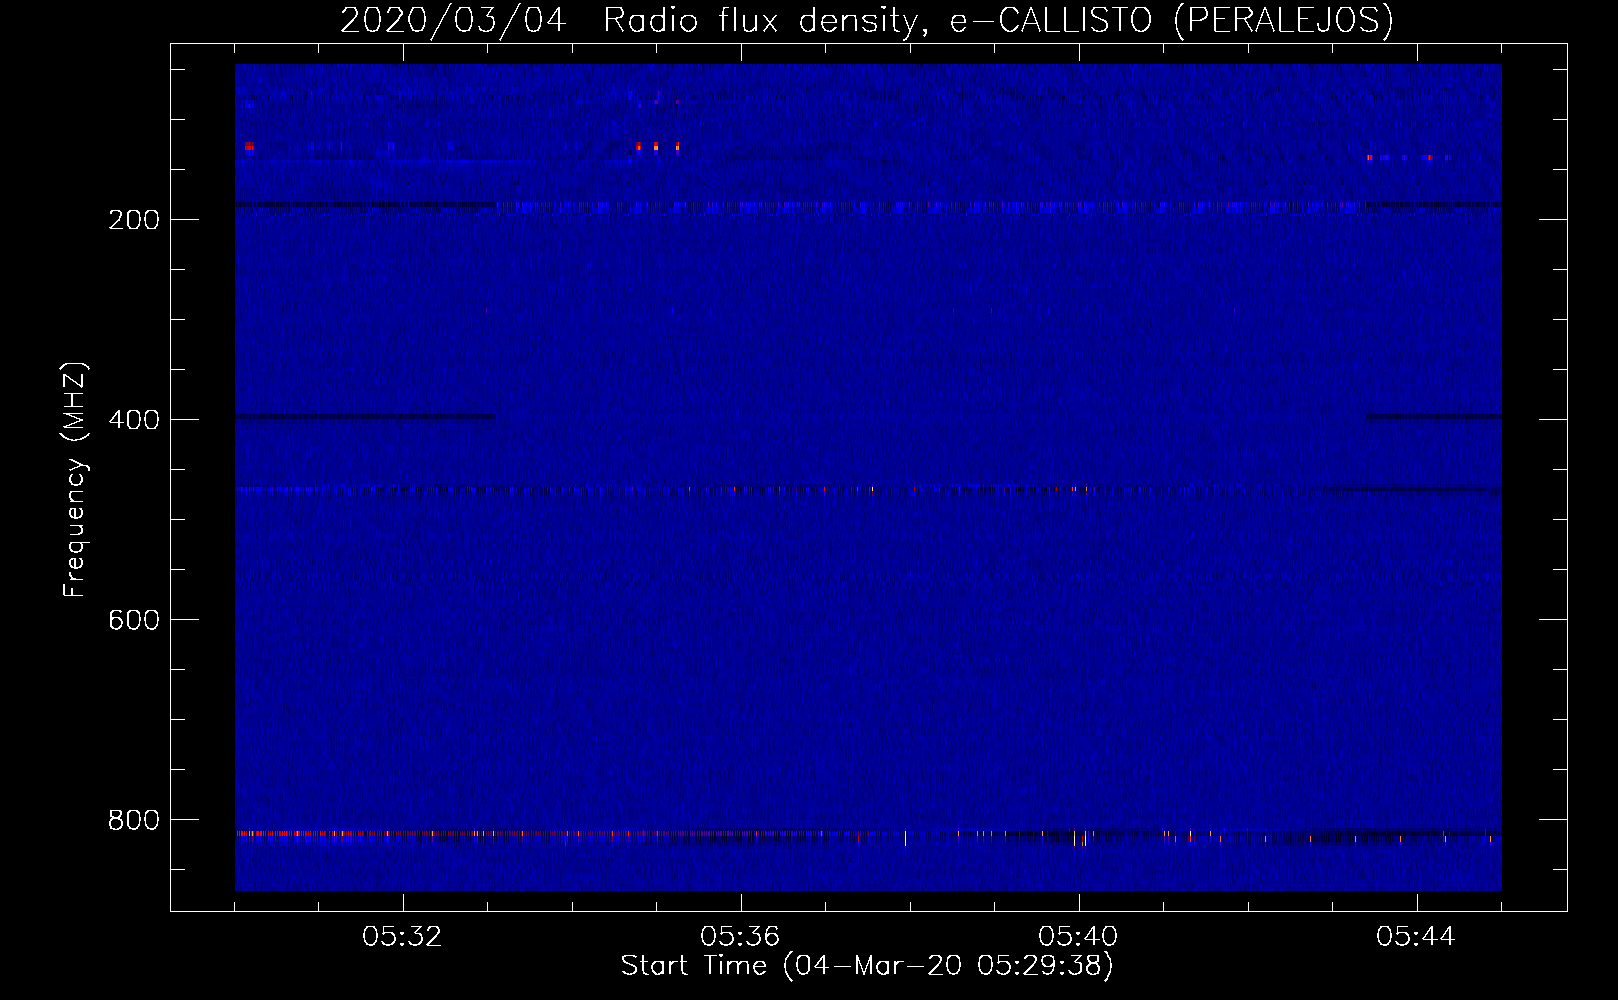
Task: Click the 800 frequency tick label
Action: 133,820
